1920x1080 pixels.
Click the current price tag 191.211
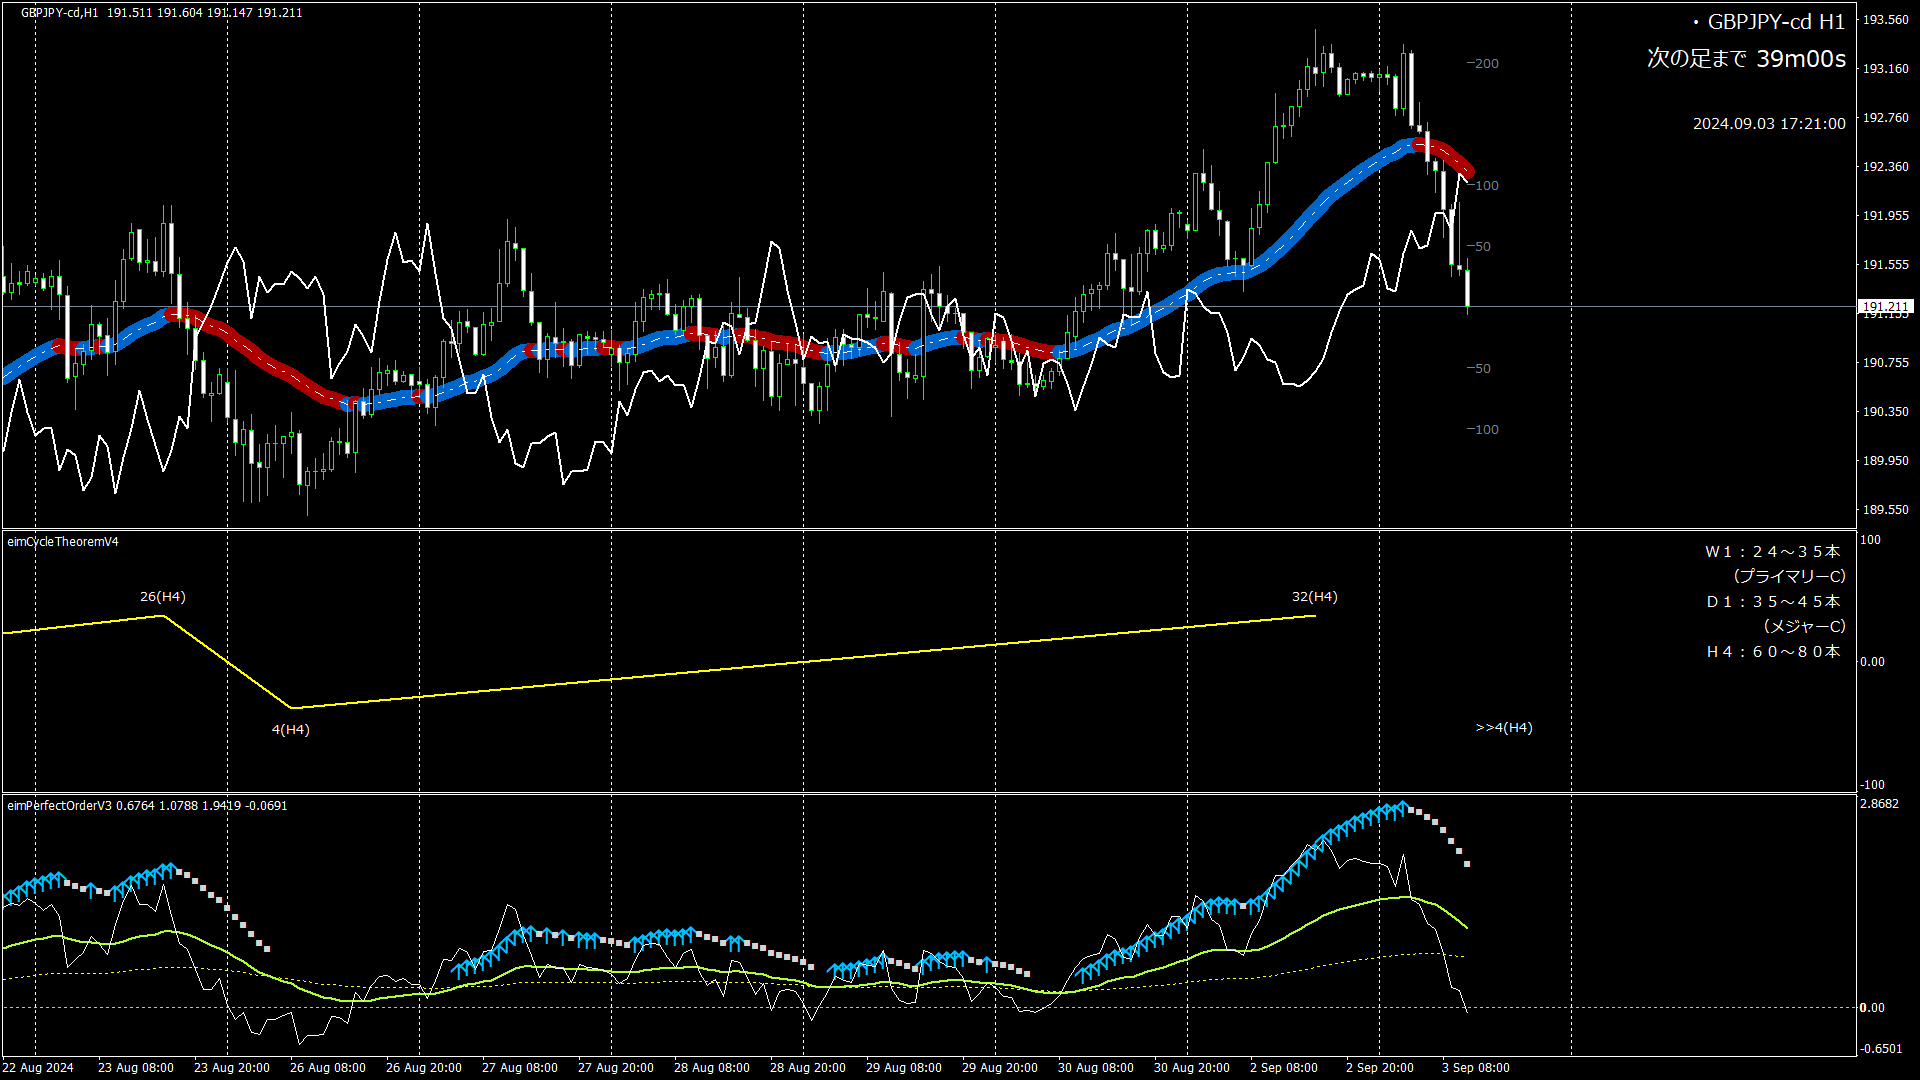point(1885,307)
